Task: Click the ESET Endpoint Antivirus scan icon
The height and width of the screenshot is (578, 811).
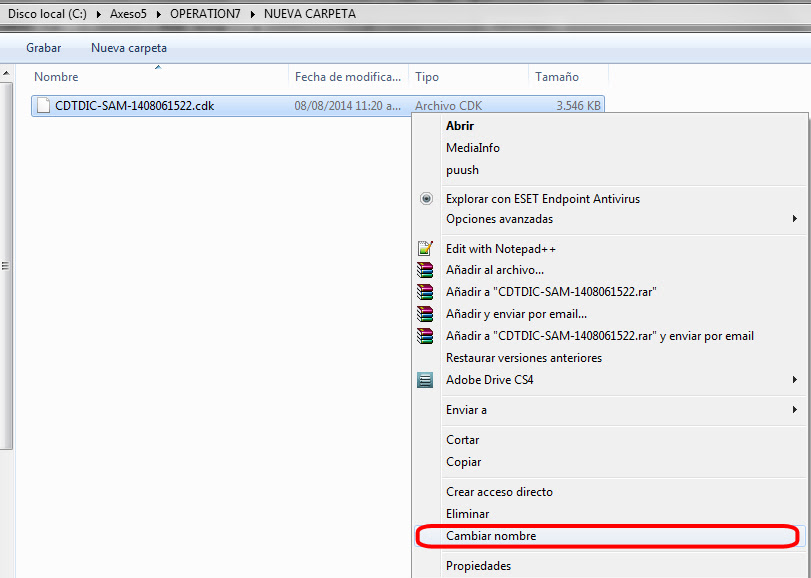Action: point(426,199)
